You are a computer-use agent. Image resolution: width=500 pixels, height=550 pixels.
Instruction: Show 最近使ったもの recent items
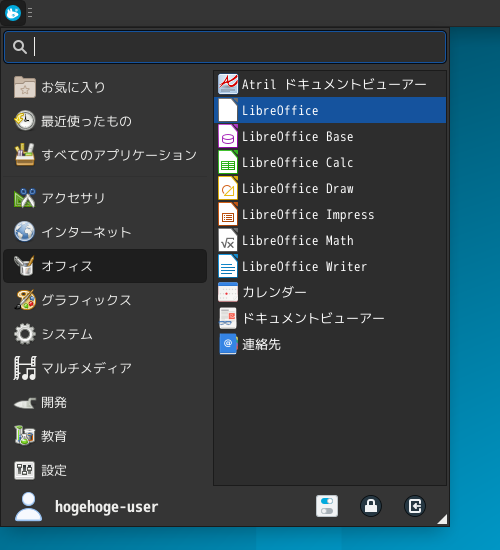tap(105, 121)
